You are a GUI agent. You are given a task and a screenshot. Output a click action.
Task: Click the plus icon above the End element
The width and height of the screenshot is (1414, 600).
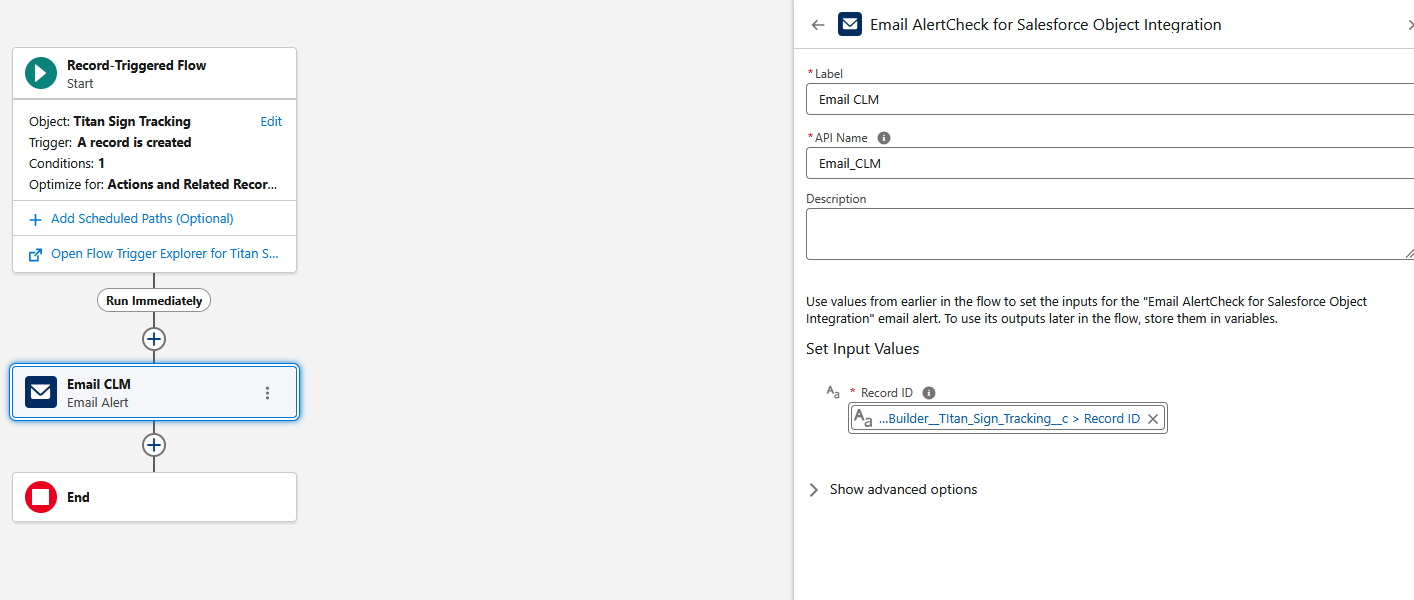coord(154,445)
